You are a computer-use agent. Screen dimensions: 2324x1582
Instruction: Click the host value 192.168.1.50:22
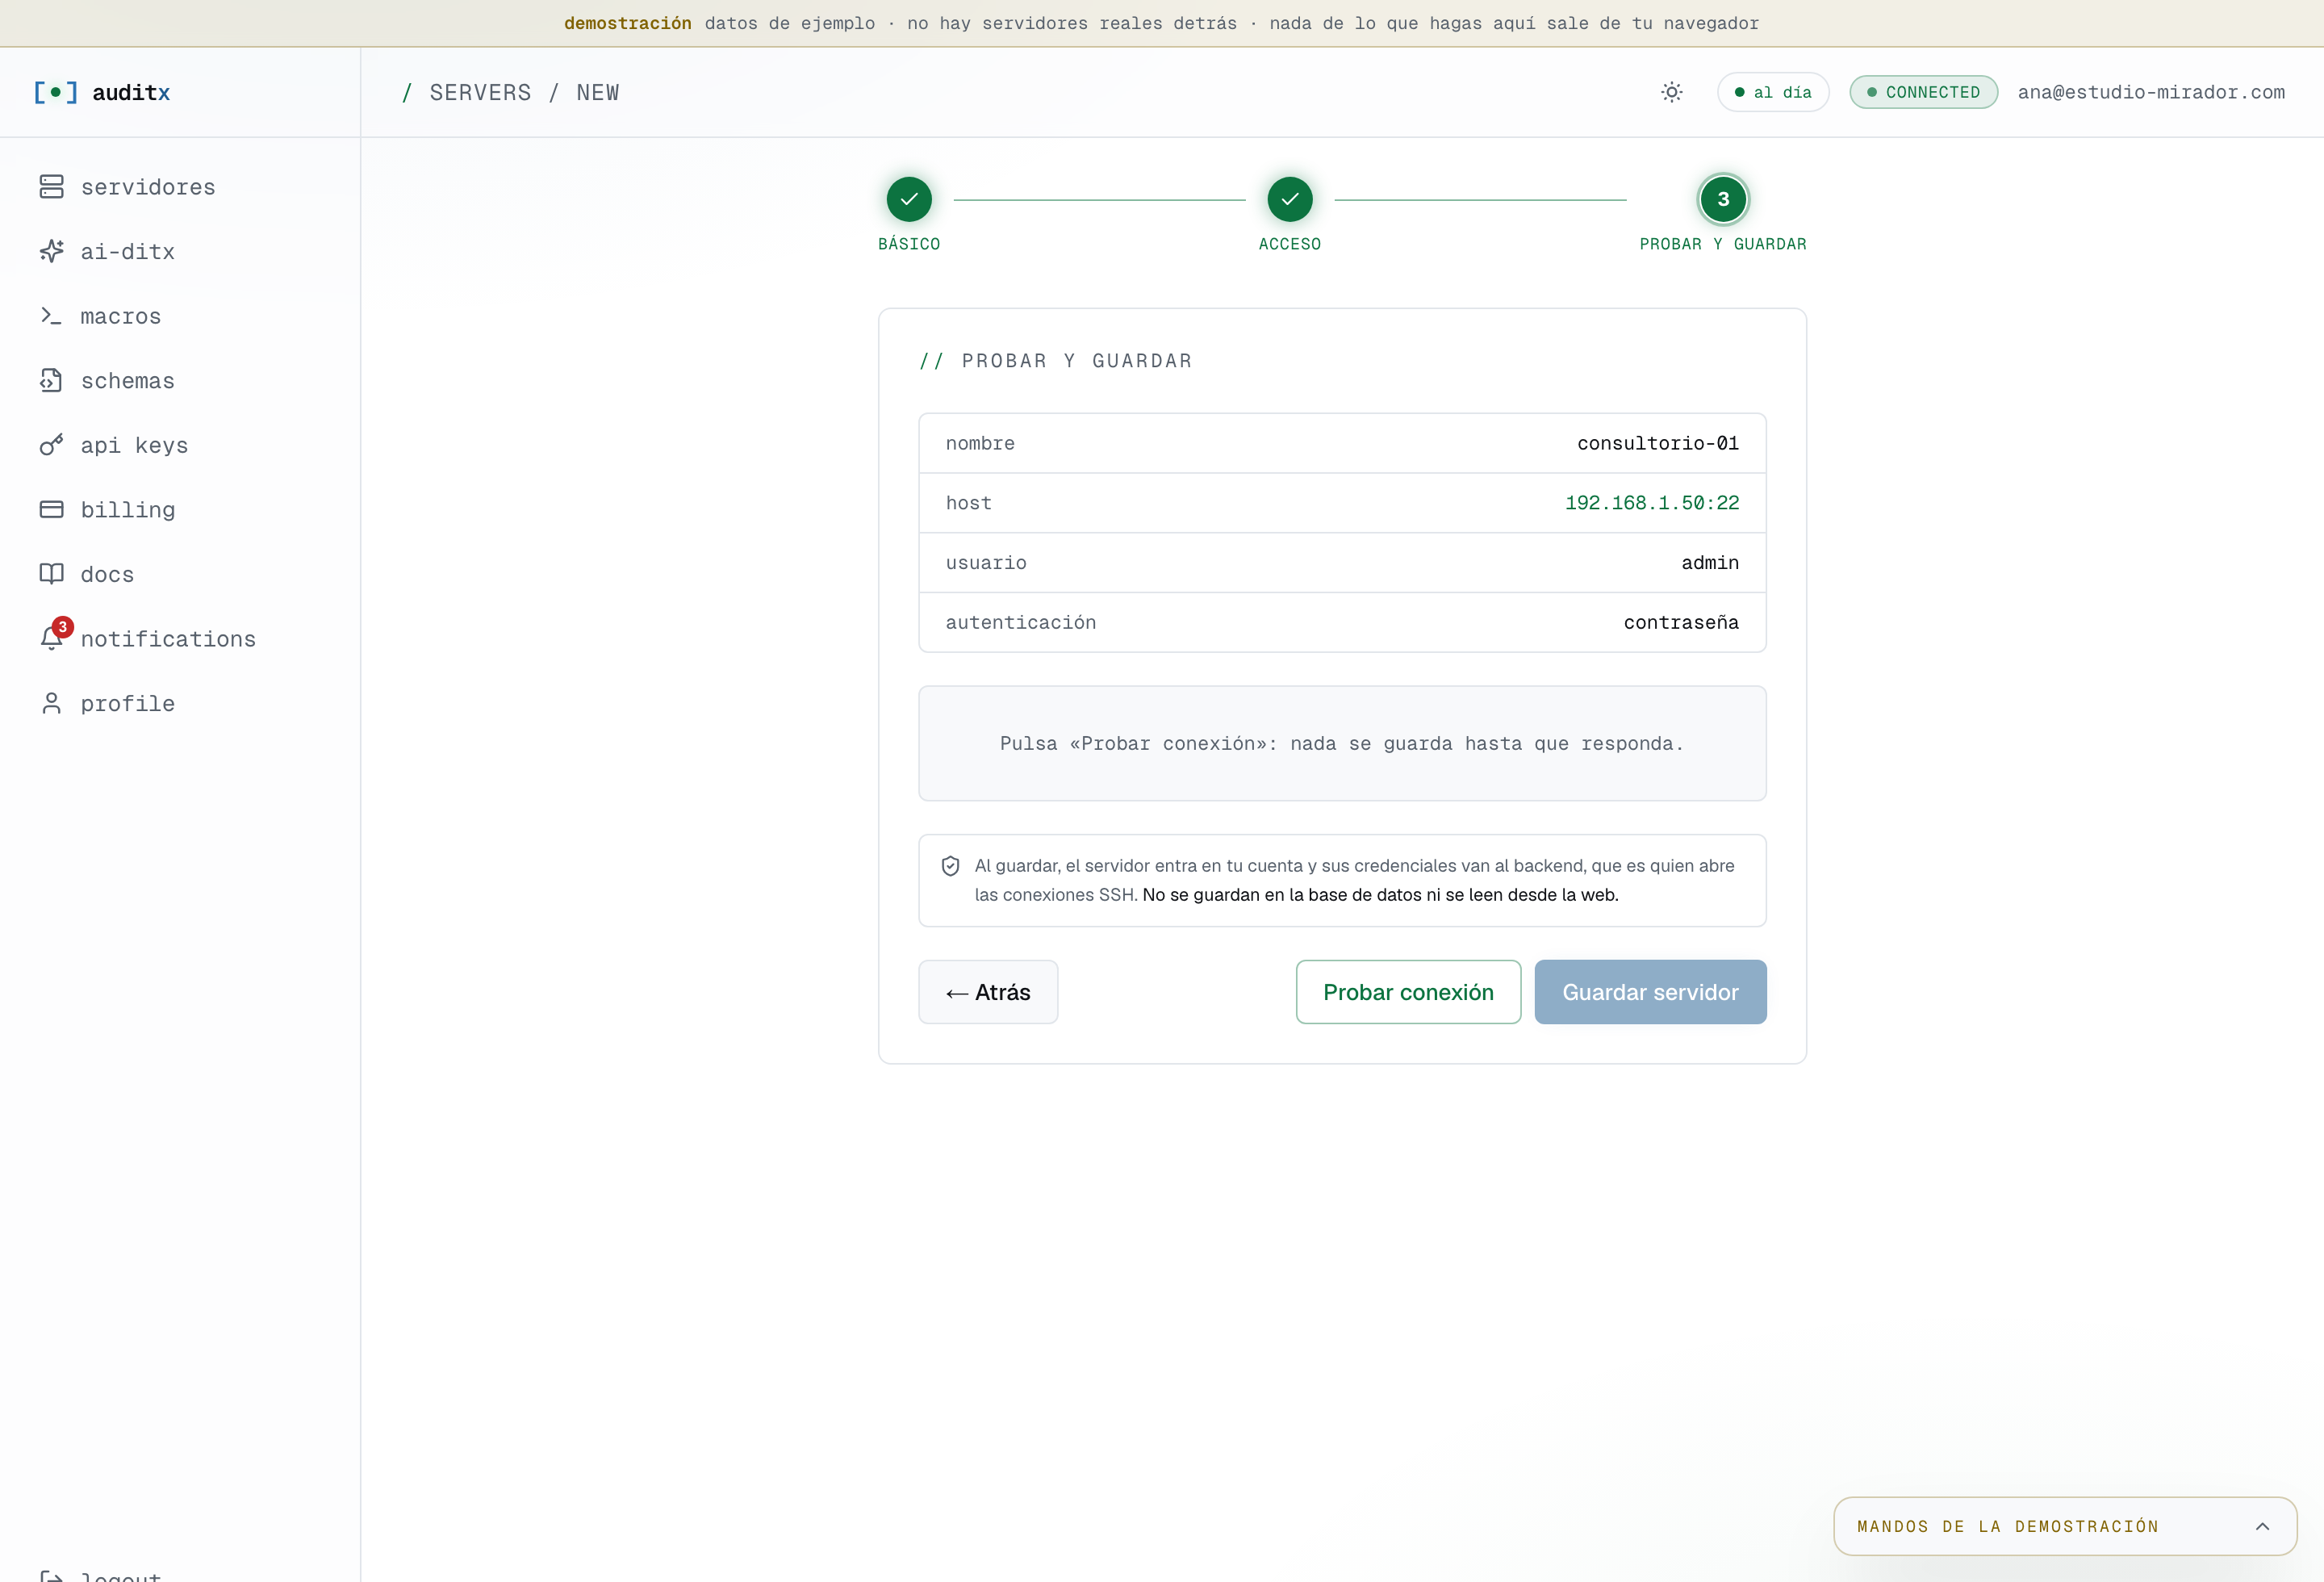[1651, 503]
